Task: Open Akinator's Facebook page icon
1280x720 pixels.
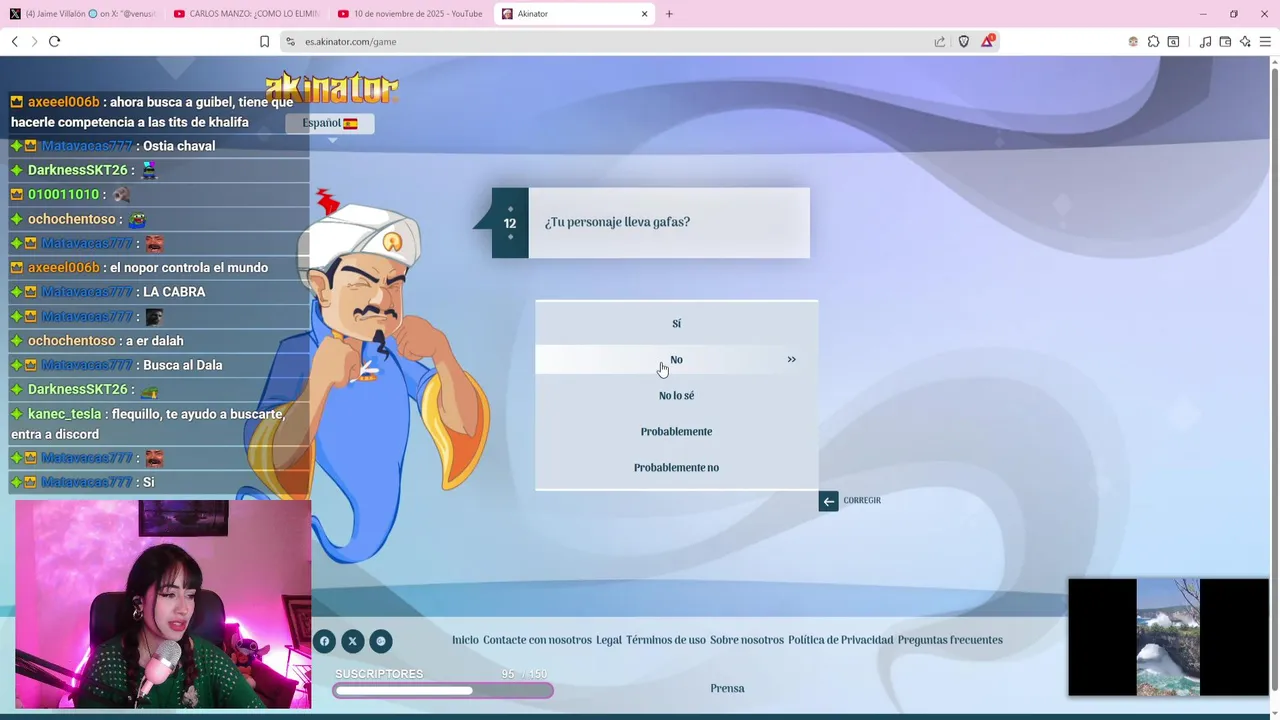Action: tap(324, 641)
